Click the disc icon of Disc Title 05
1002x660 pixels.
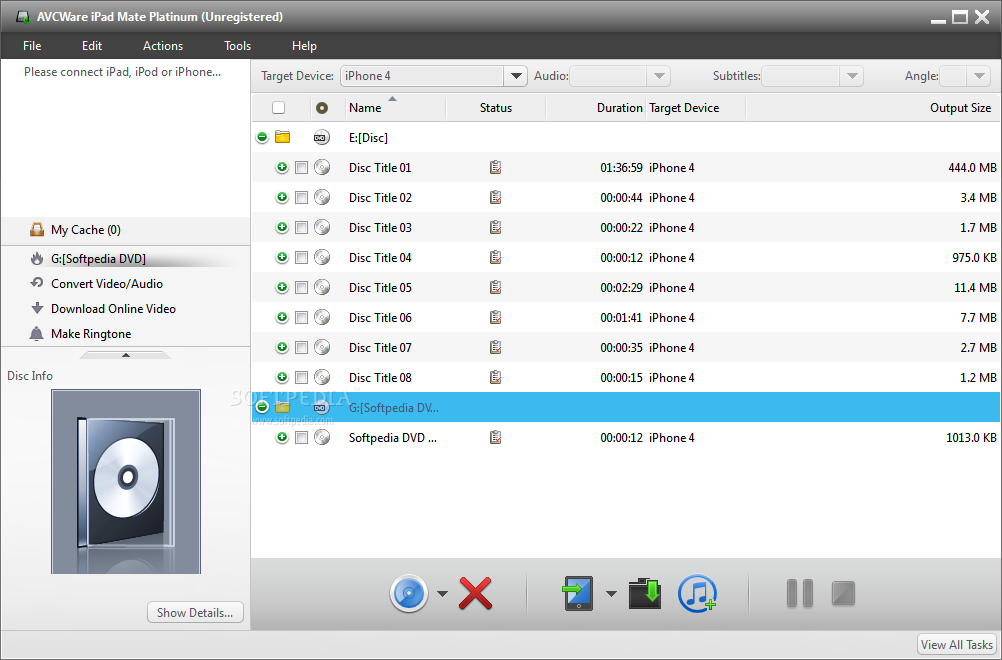[322, 288]
